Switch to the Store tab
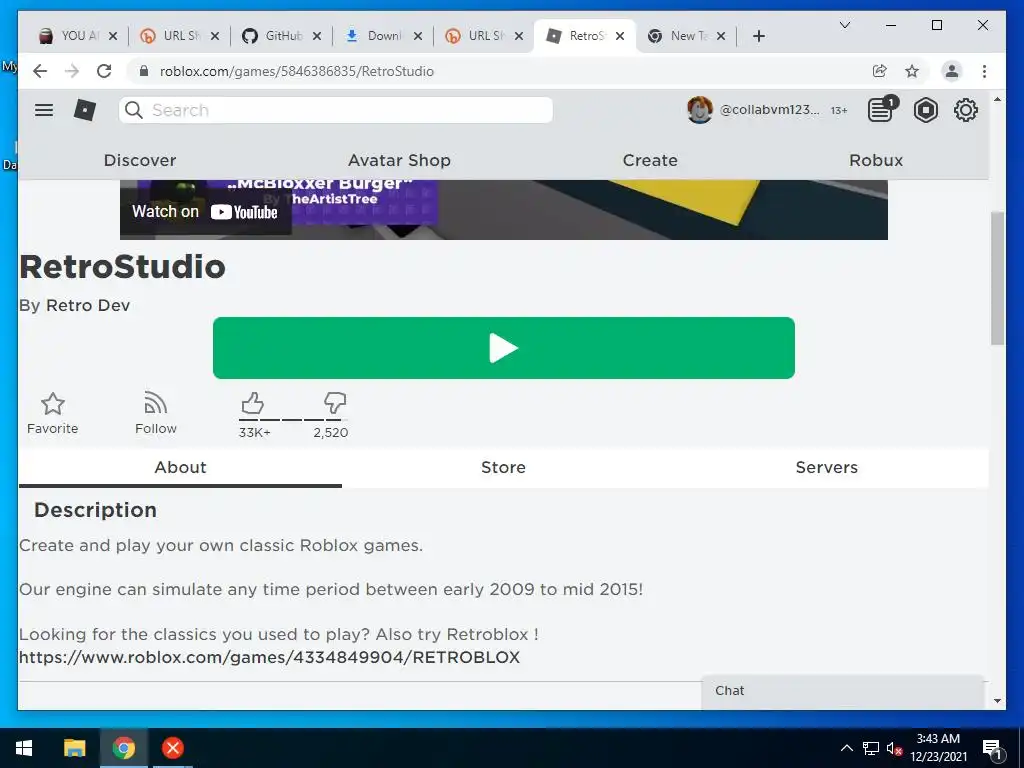This screenshot has width=1024, height=768. 503,468
